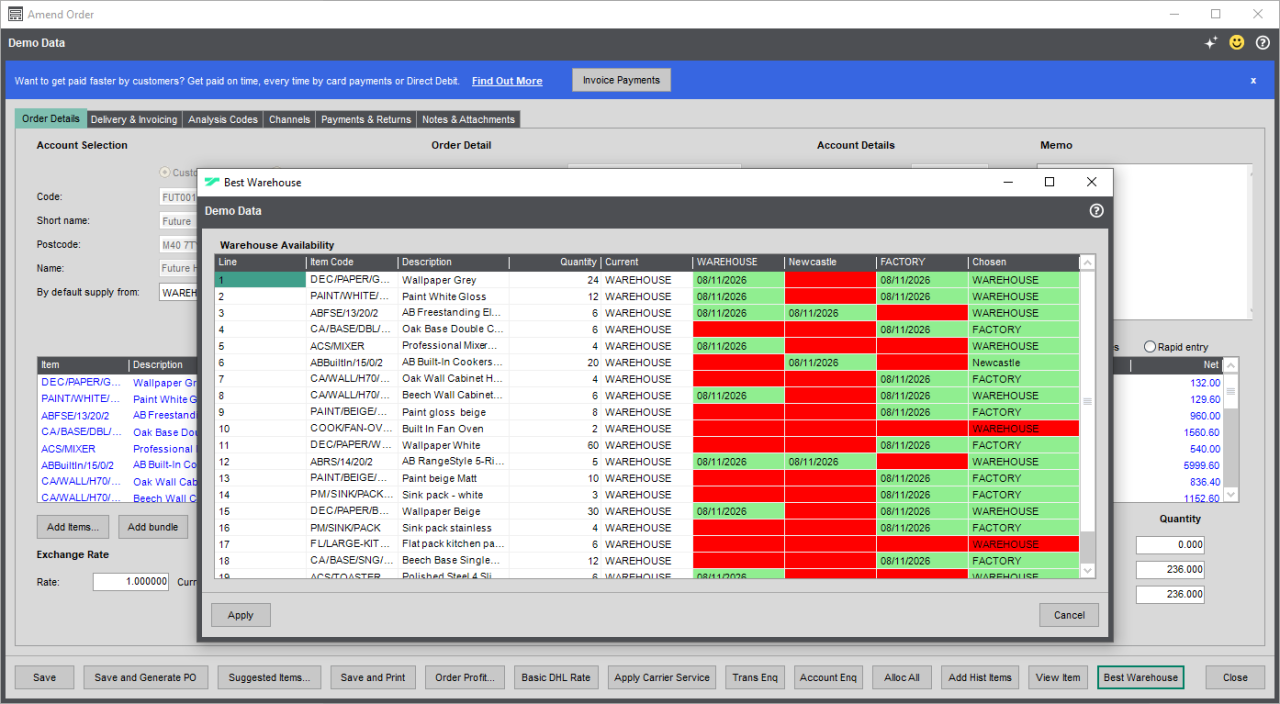The width and height of the screenshot is (1280, 704).
Task: Click the Memo text area
Action: (x=1145, y=242)
